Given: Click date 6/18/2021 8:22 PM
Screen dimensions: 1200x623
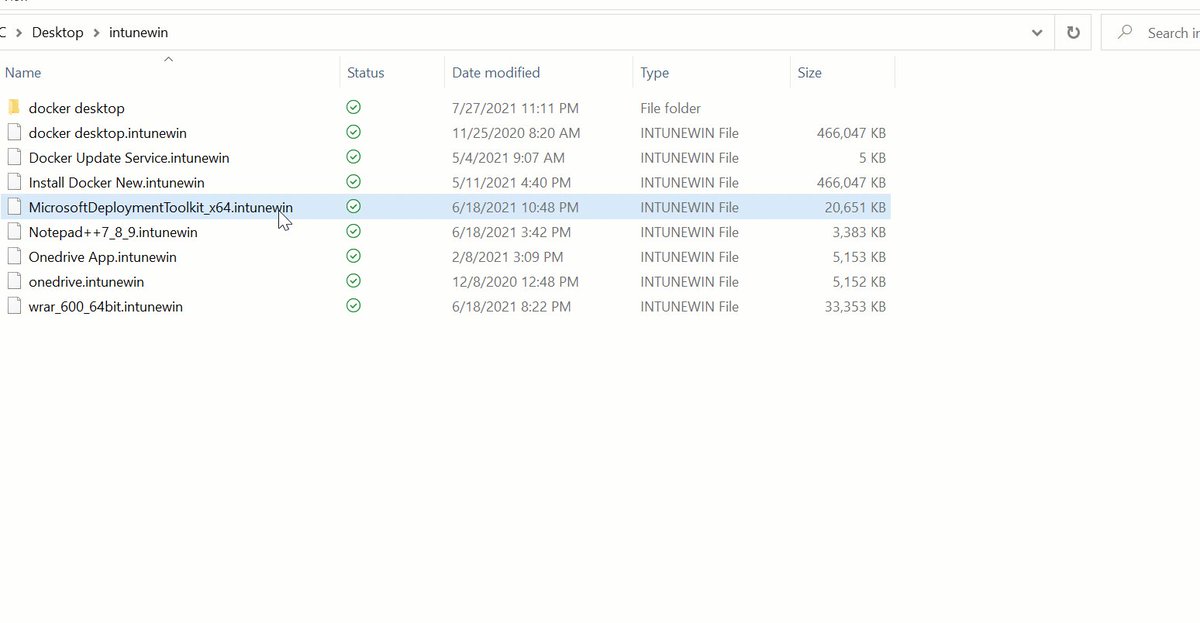Looking at the screenshot, I should tap(511, 307).
